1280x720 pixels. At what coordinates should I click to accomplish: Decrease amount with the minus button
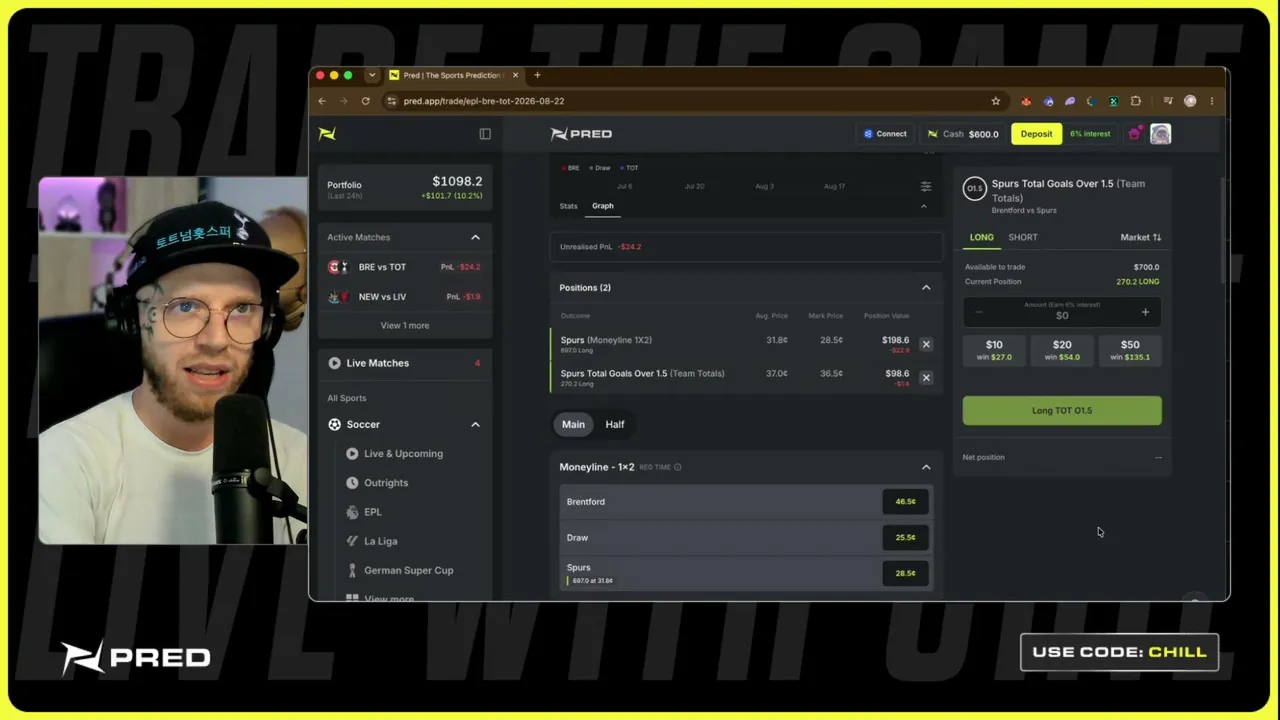tap(979, 313)
